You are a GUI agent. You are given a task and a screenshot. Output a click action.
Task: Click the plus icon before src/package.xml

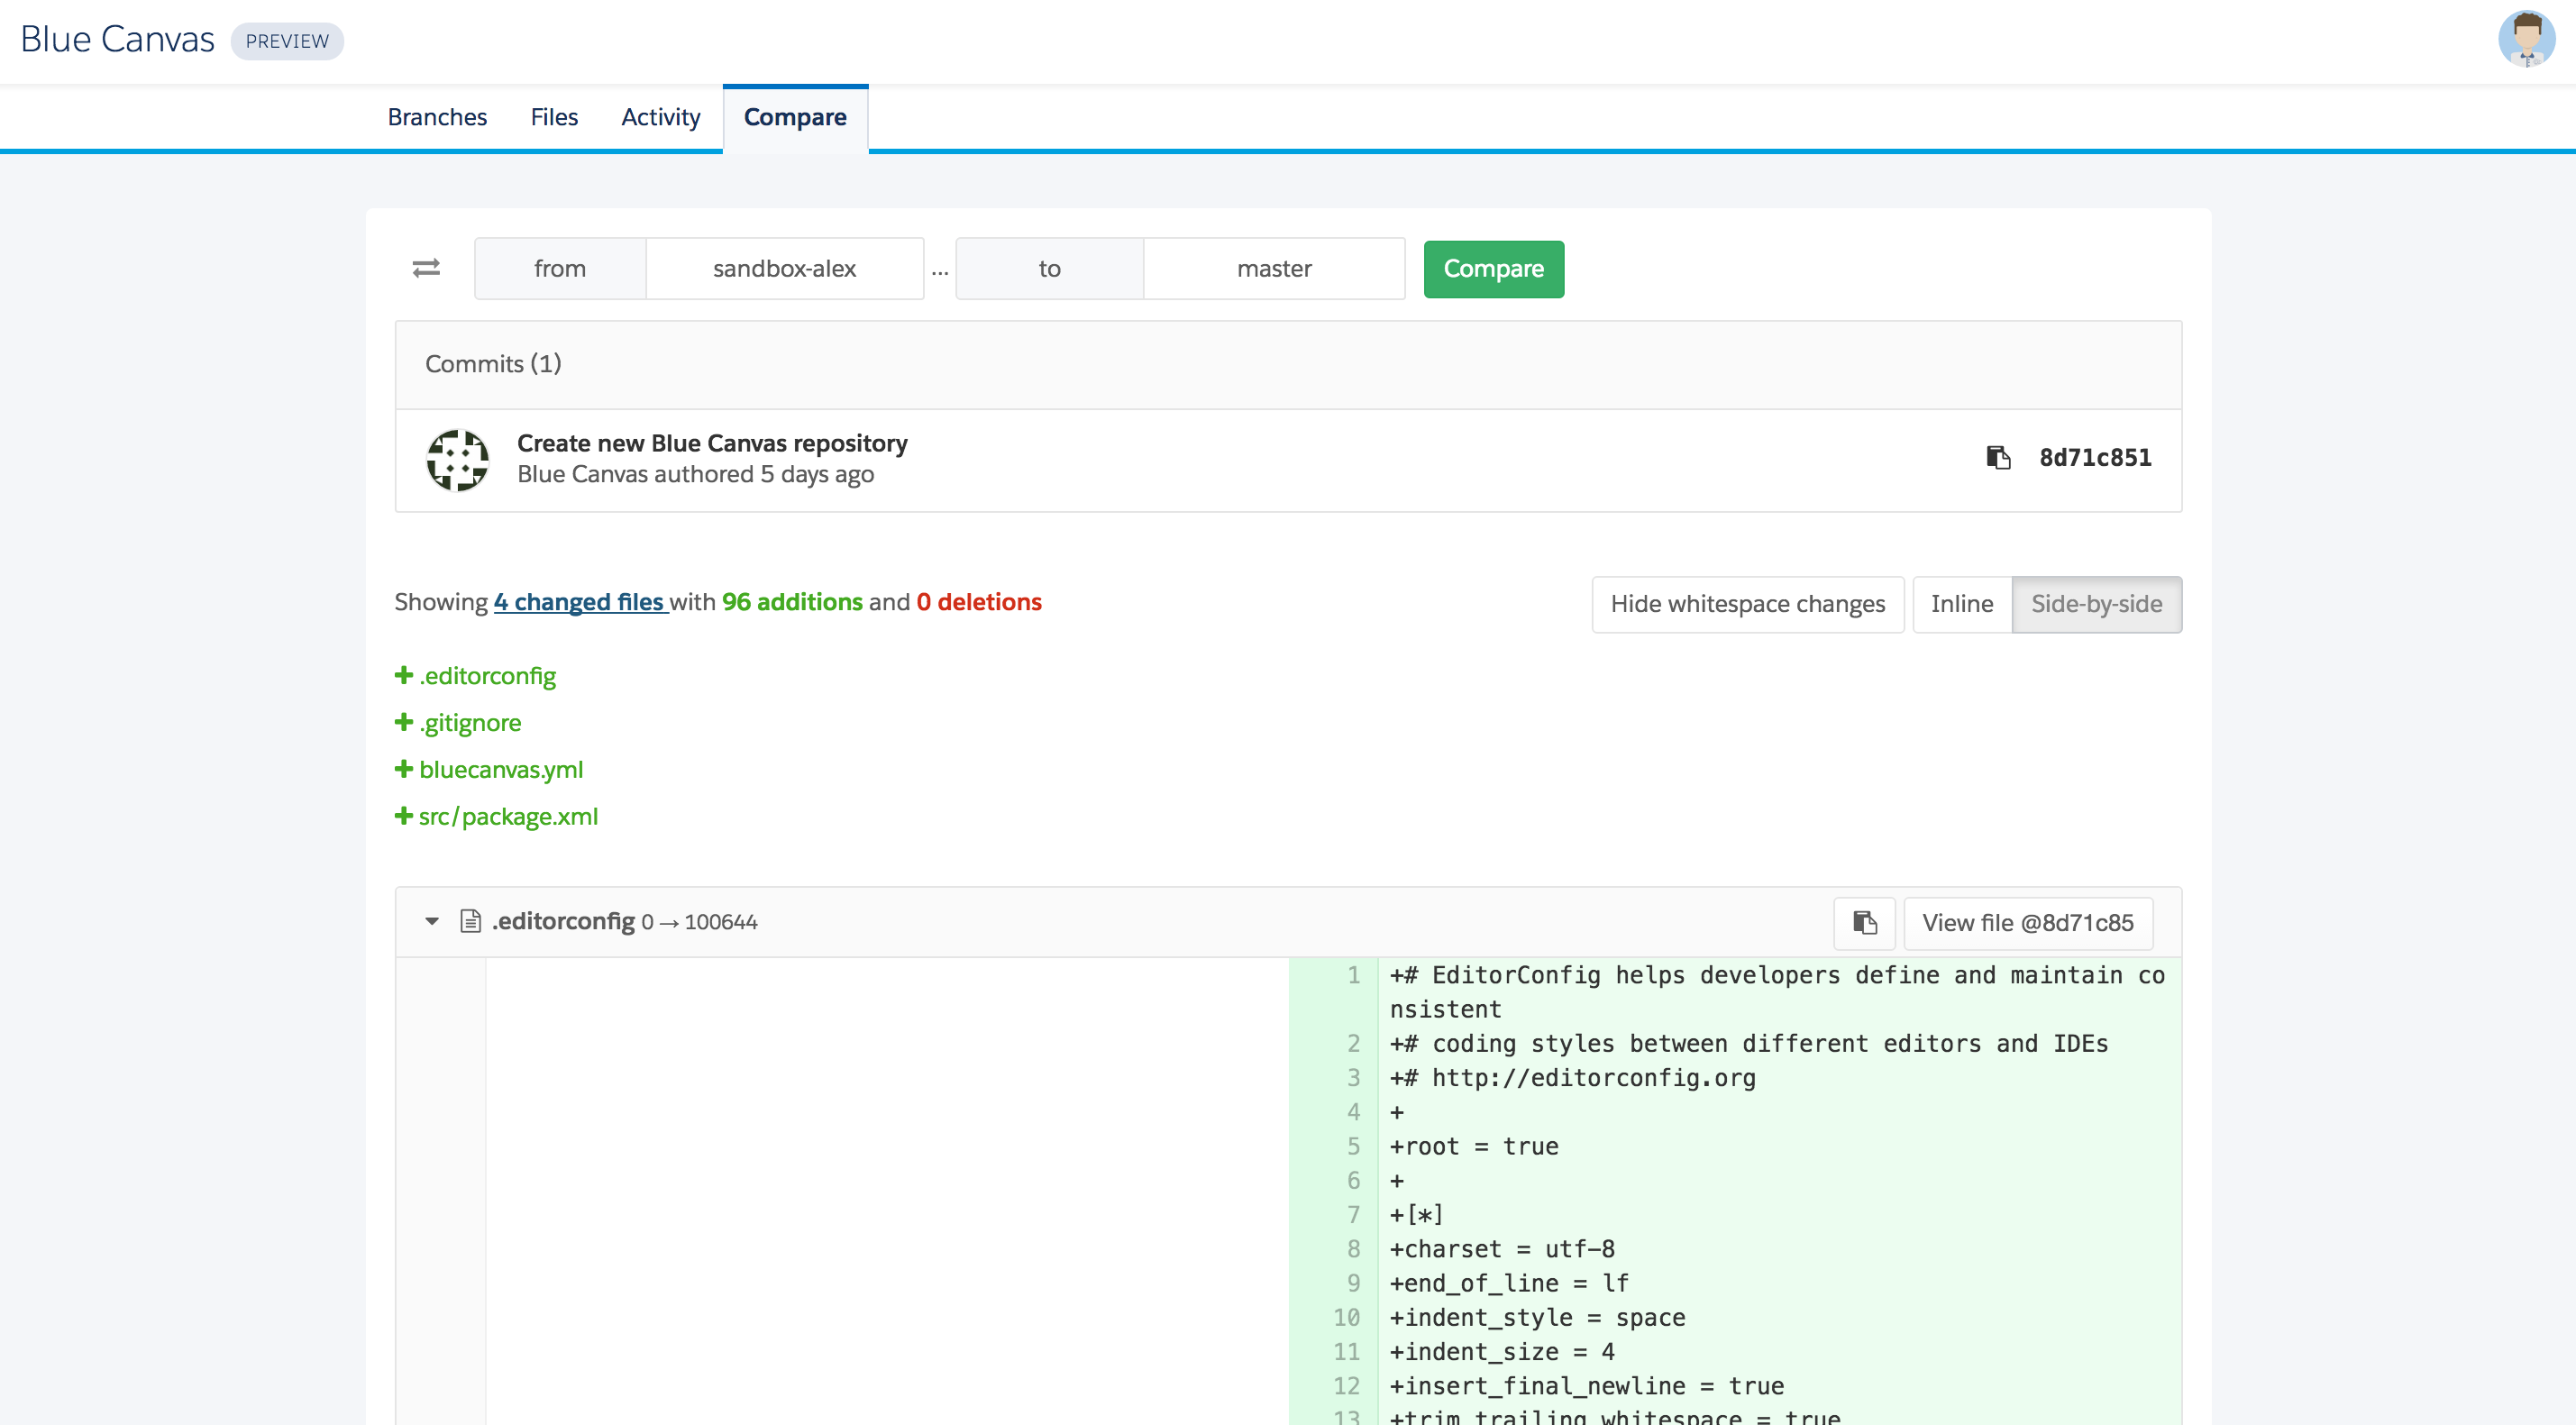(403, 815)
